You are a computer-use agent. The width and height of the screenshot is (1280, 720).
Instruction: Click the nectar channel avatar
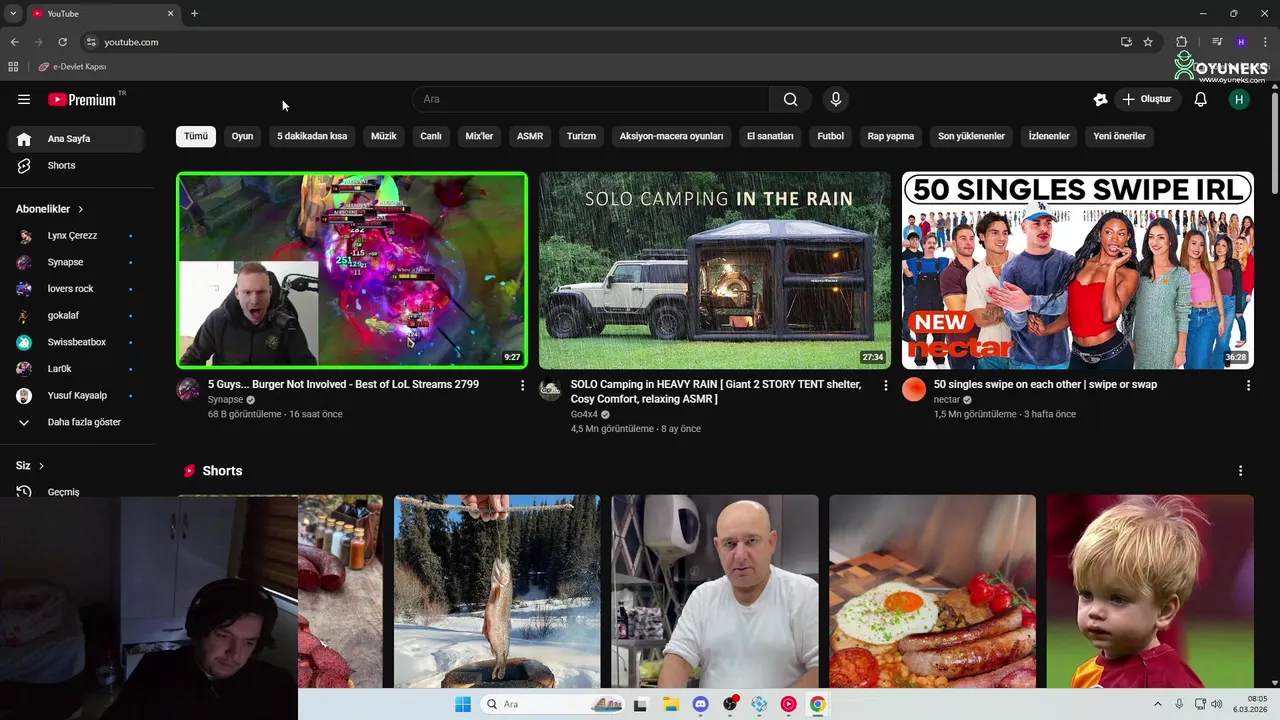[x=914, y=389]
